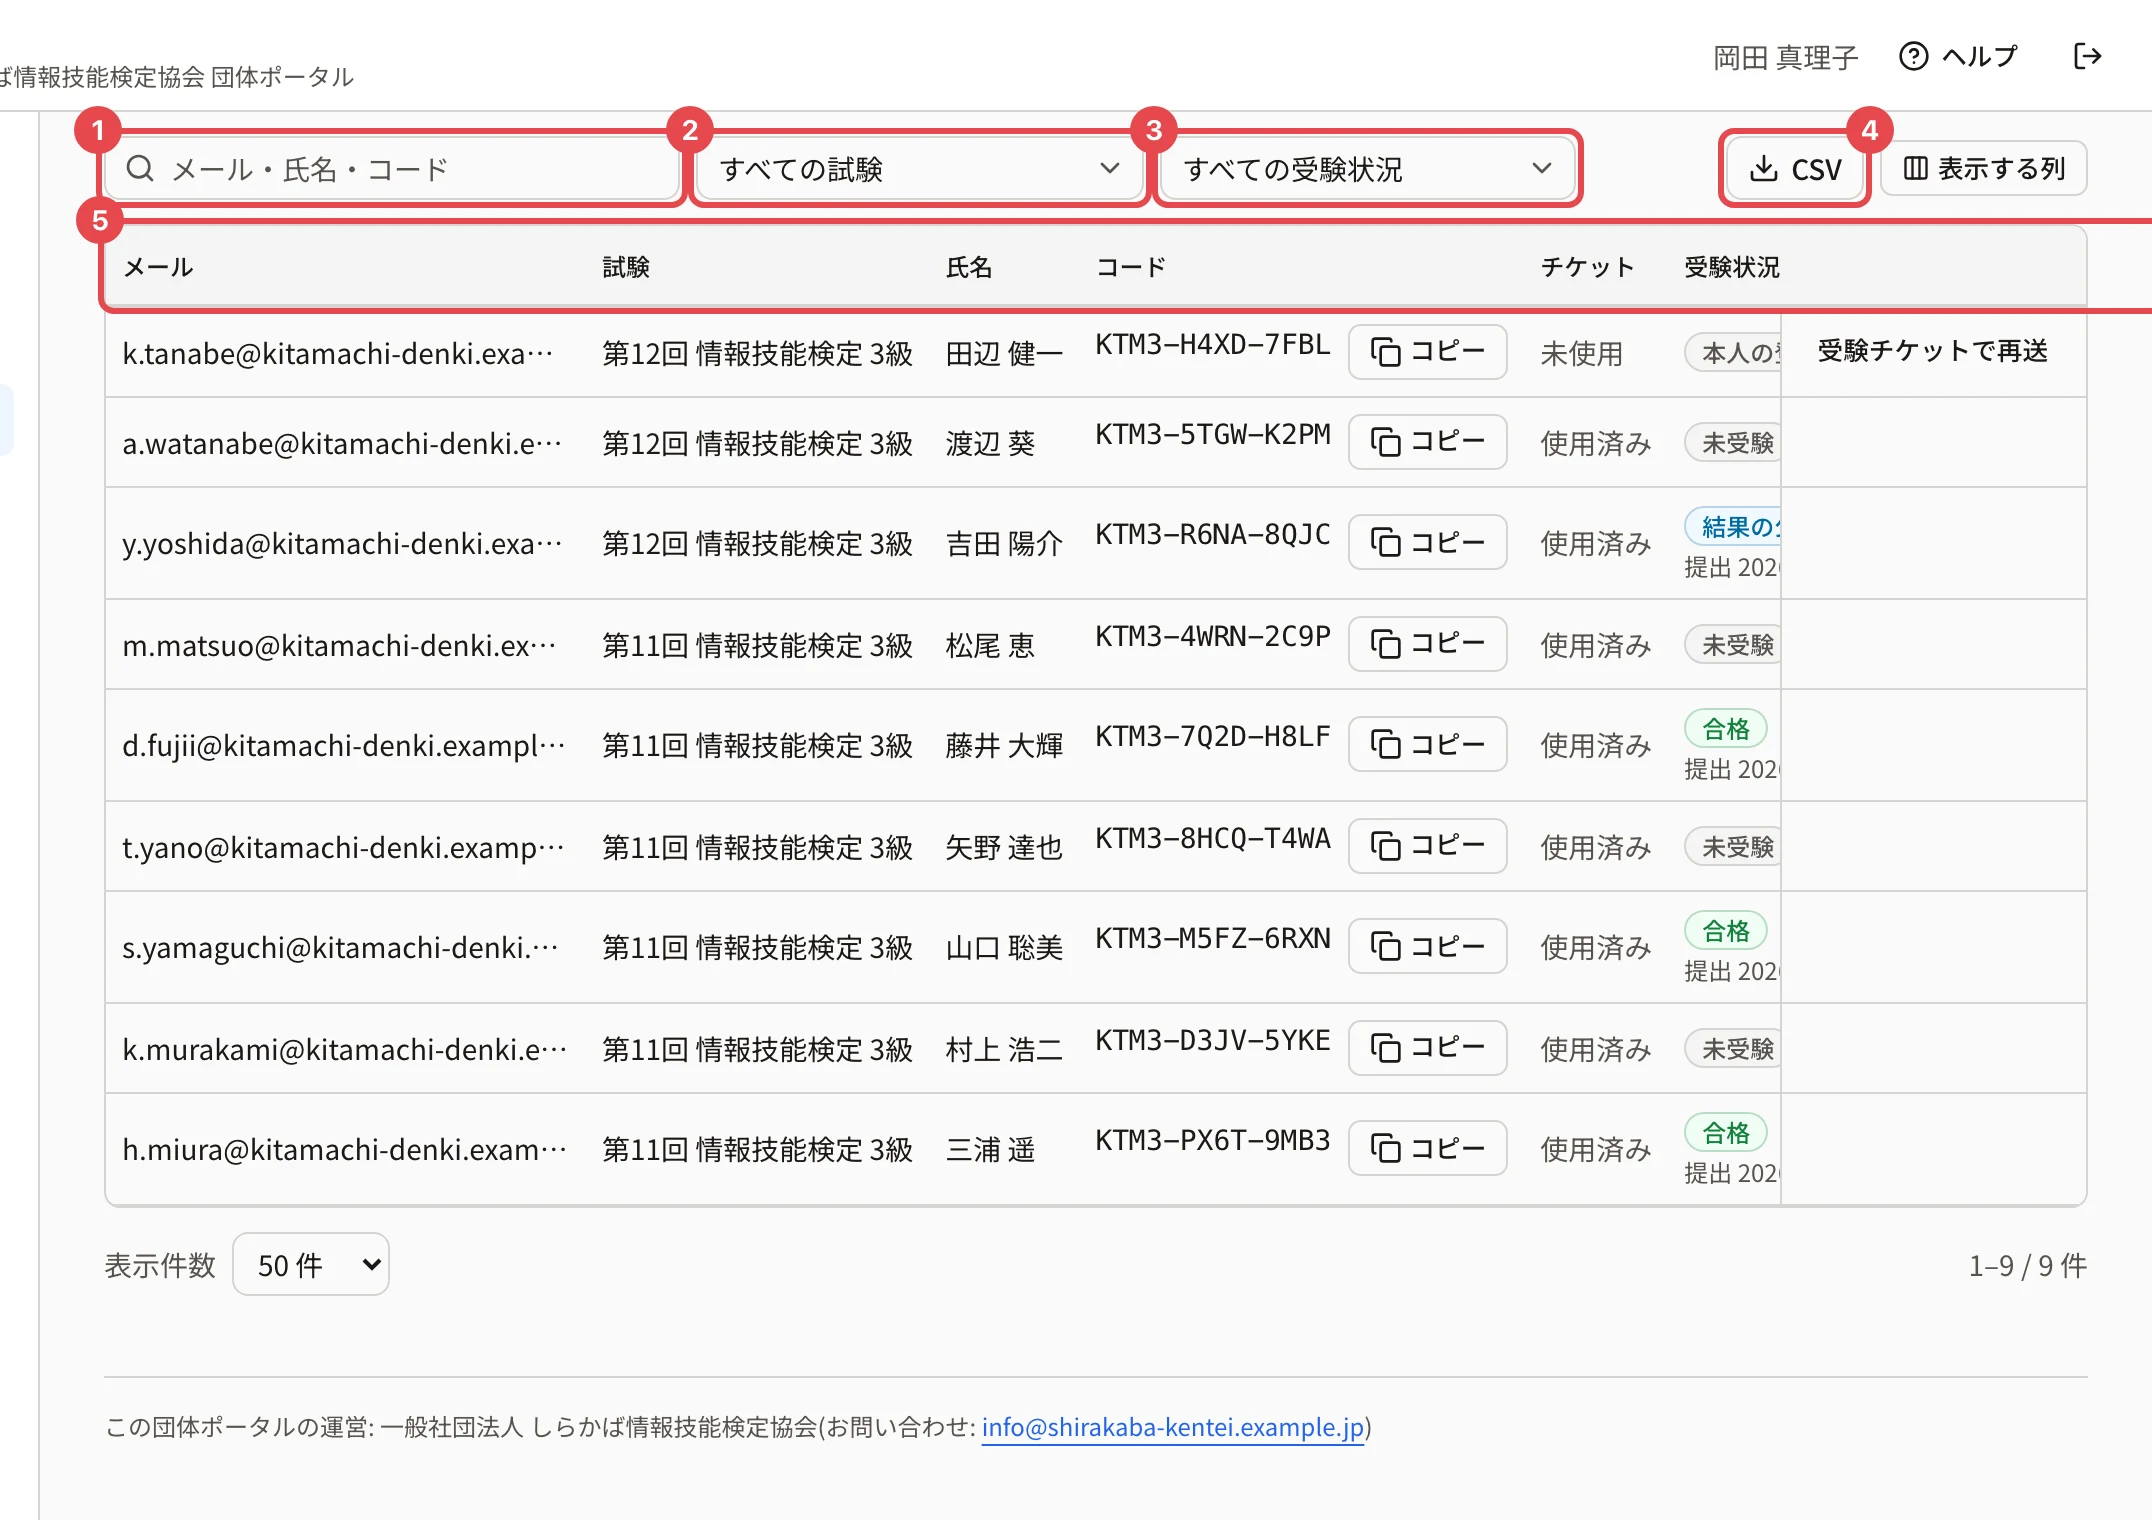Viewport: 2152px width, 1520px height.
Task: Click the name 村上 浩二
Action: 1004,1050
